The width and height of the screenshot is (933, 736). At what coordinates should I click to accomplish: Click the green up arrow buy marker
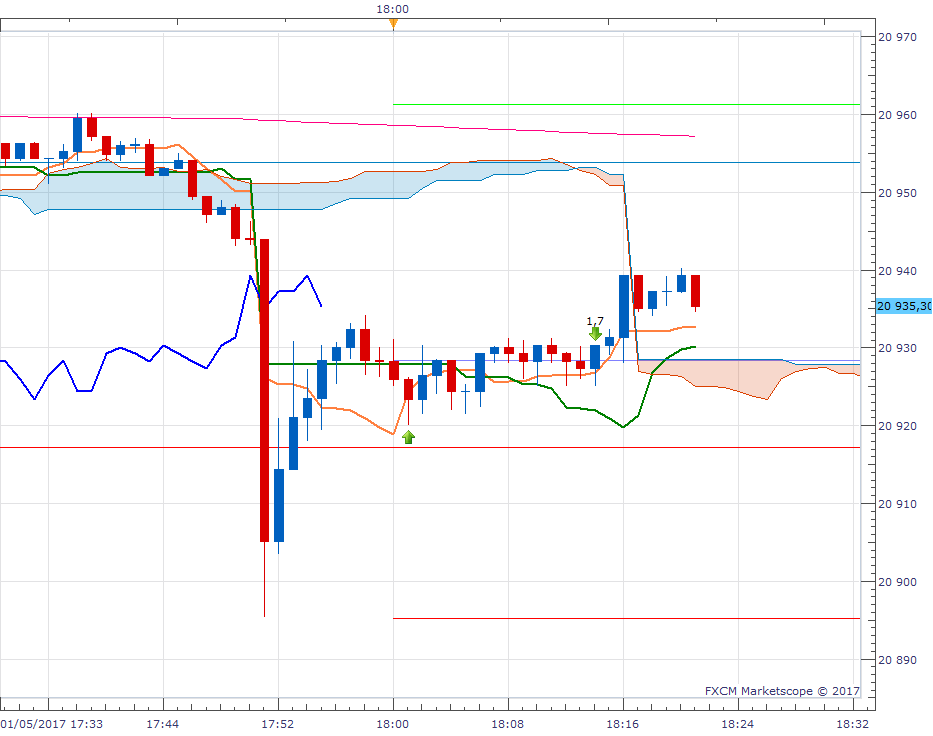click(408, 437)
